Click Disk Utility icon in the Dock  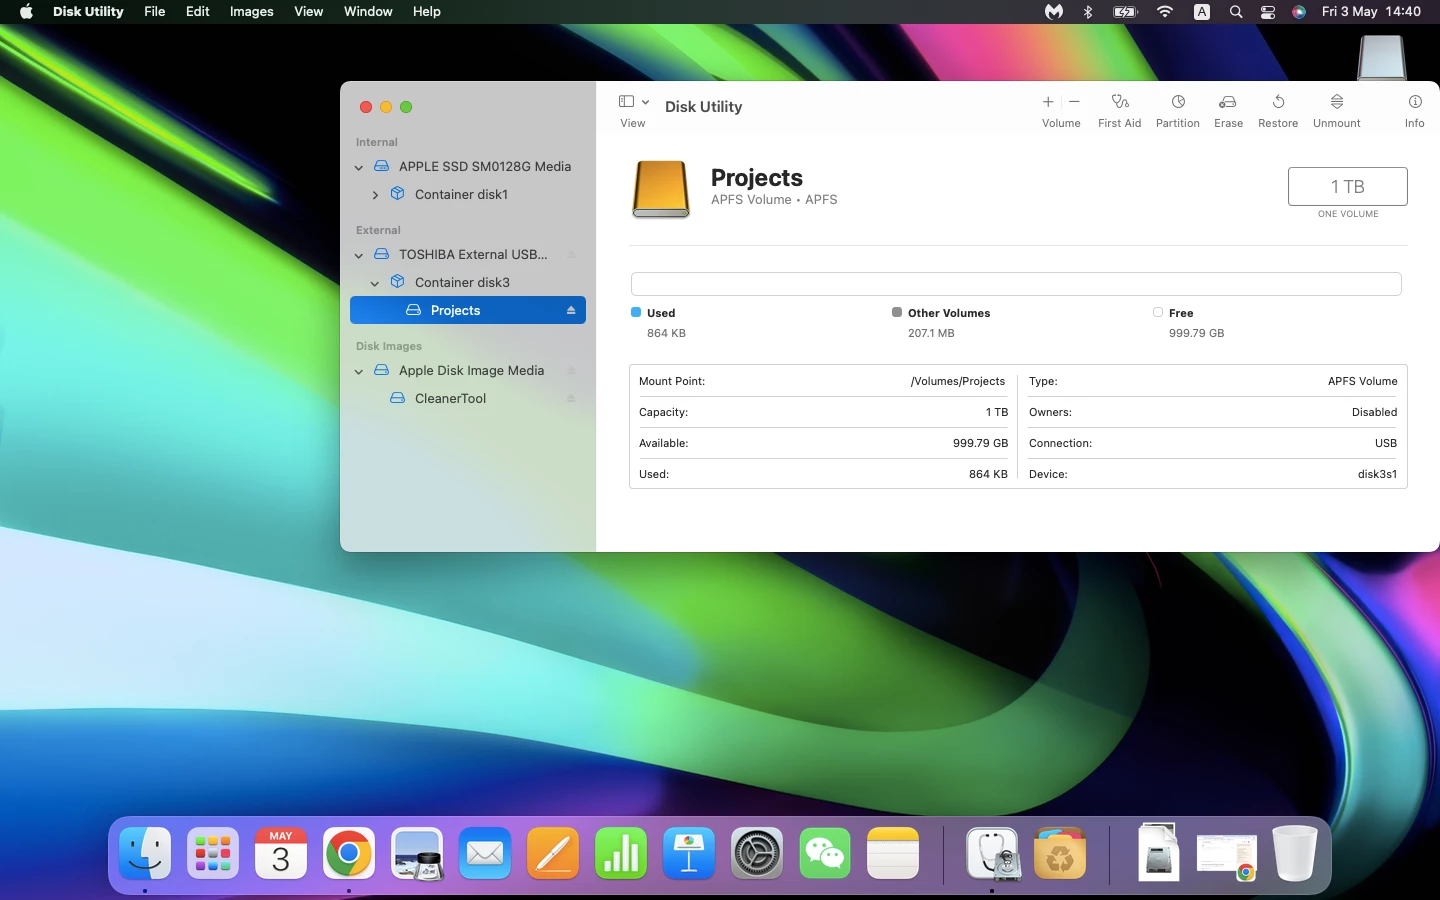point(992,854)
